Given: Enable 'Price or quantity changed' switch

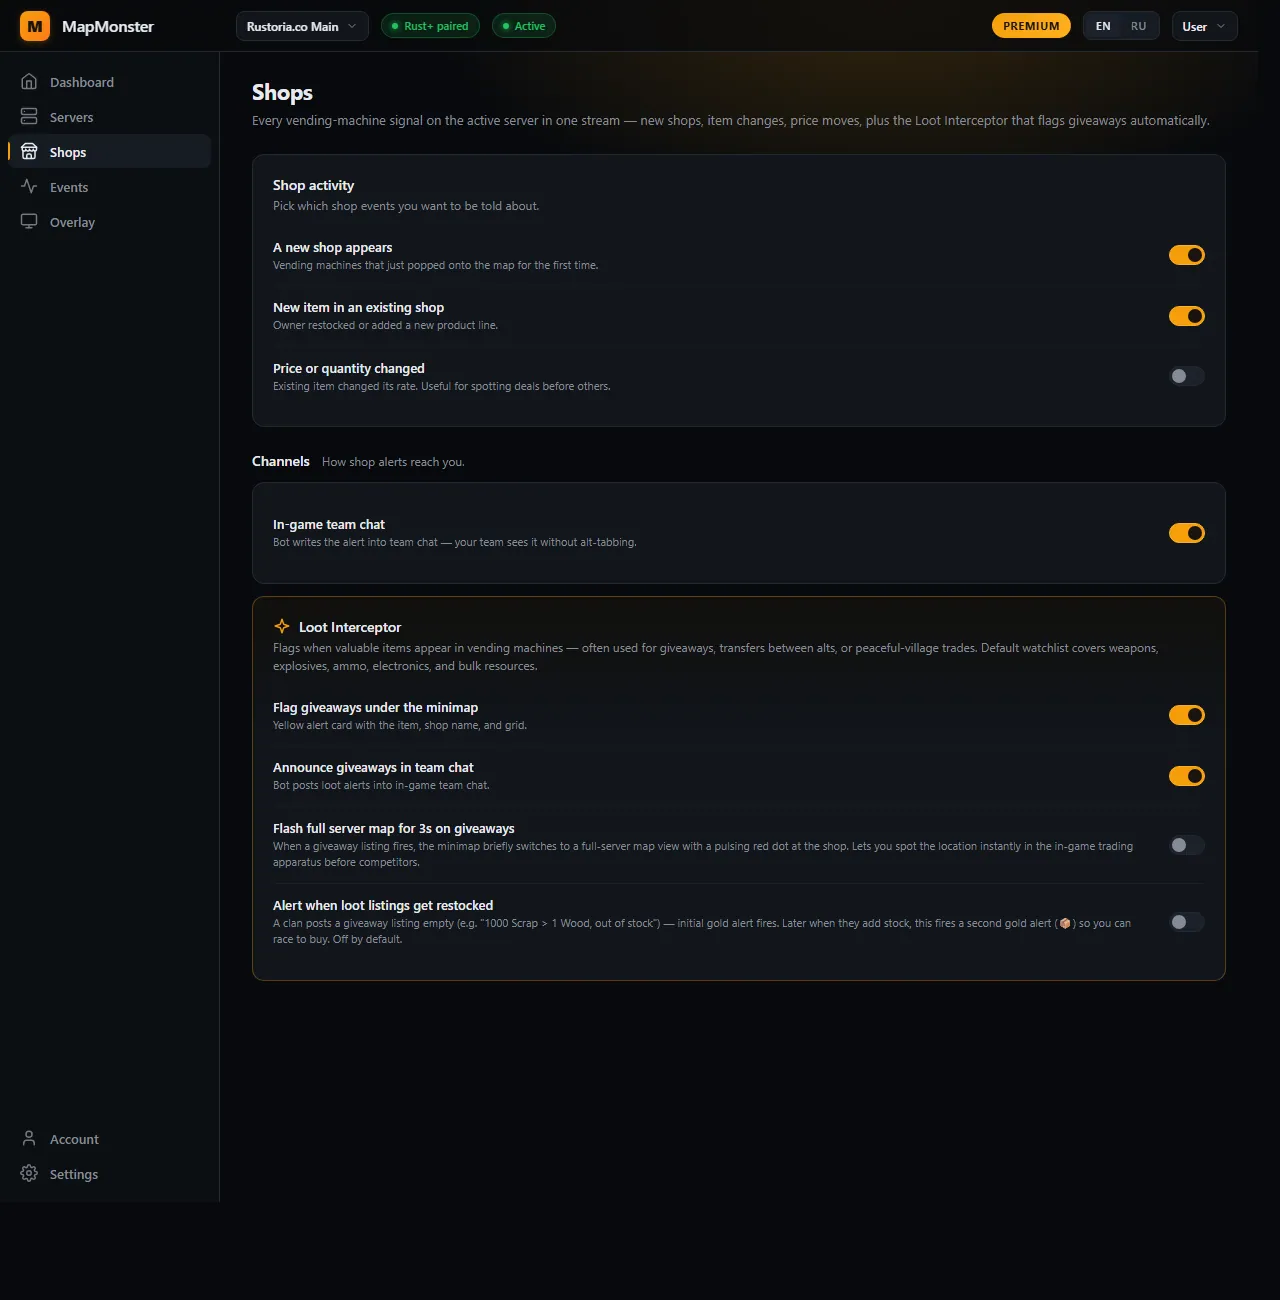Looking at the screenshot, I should (1187, 376).
